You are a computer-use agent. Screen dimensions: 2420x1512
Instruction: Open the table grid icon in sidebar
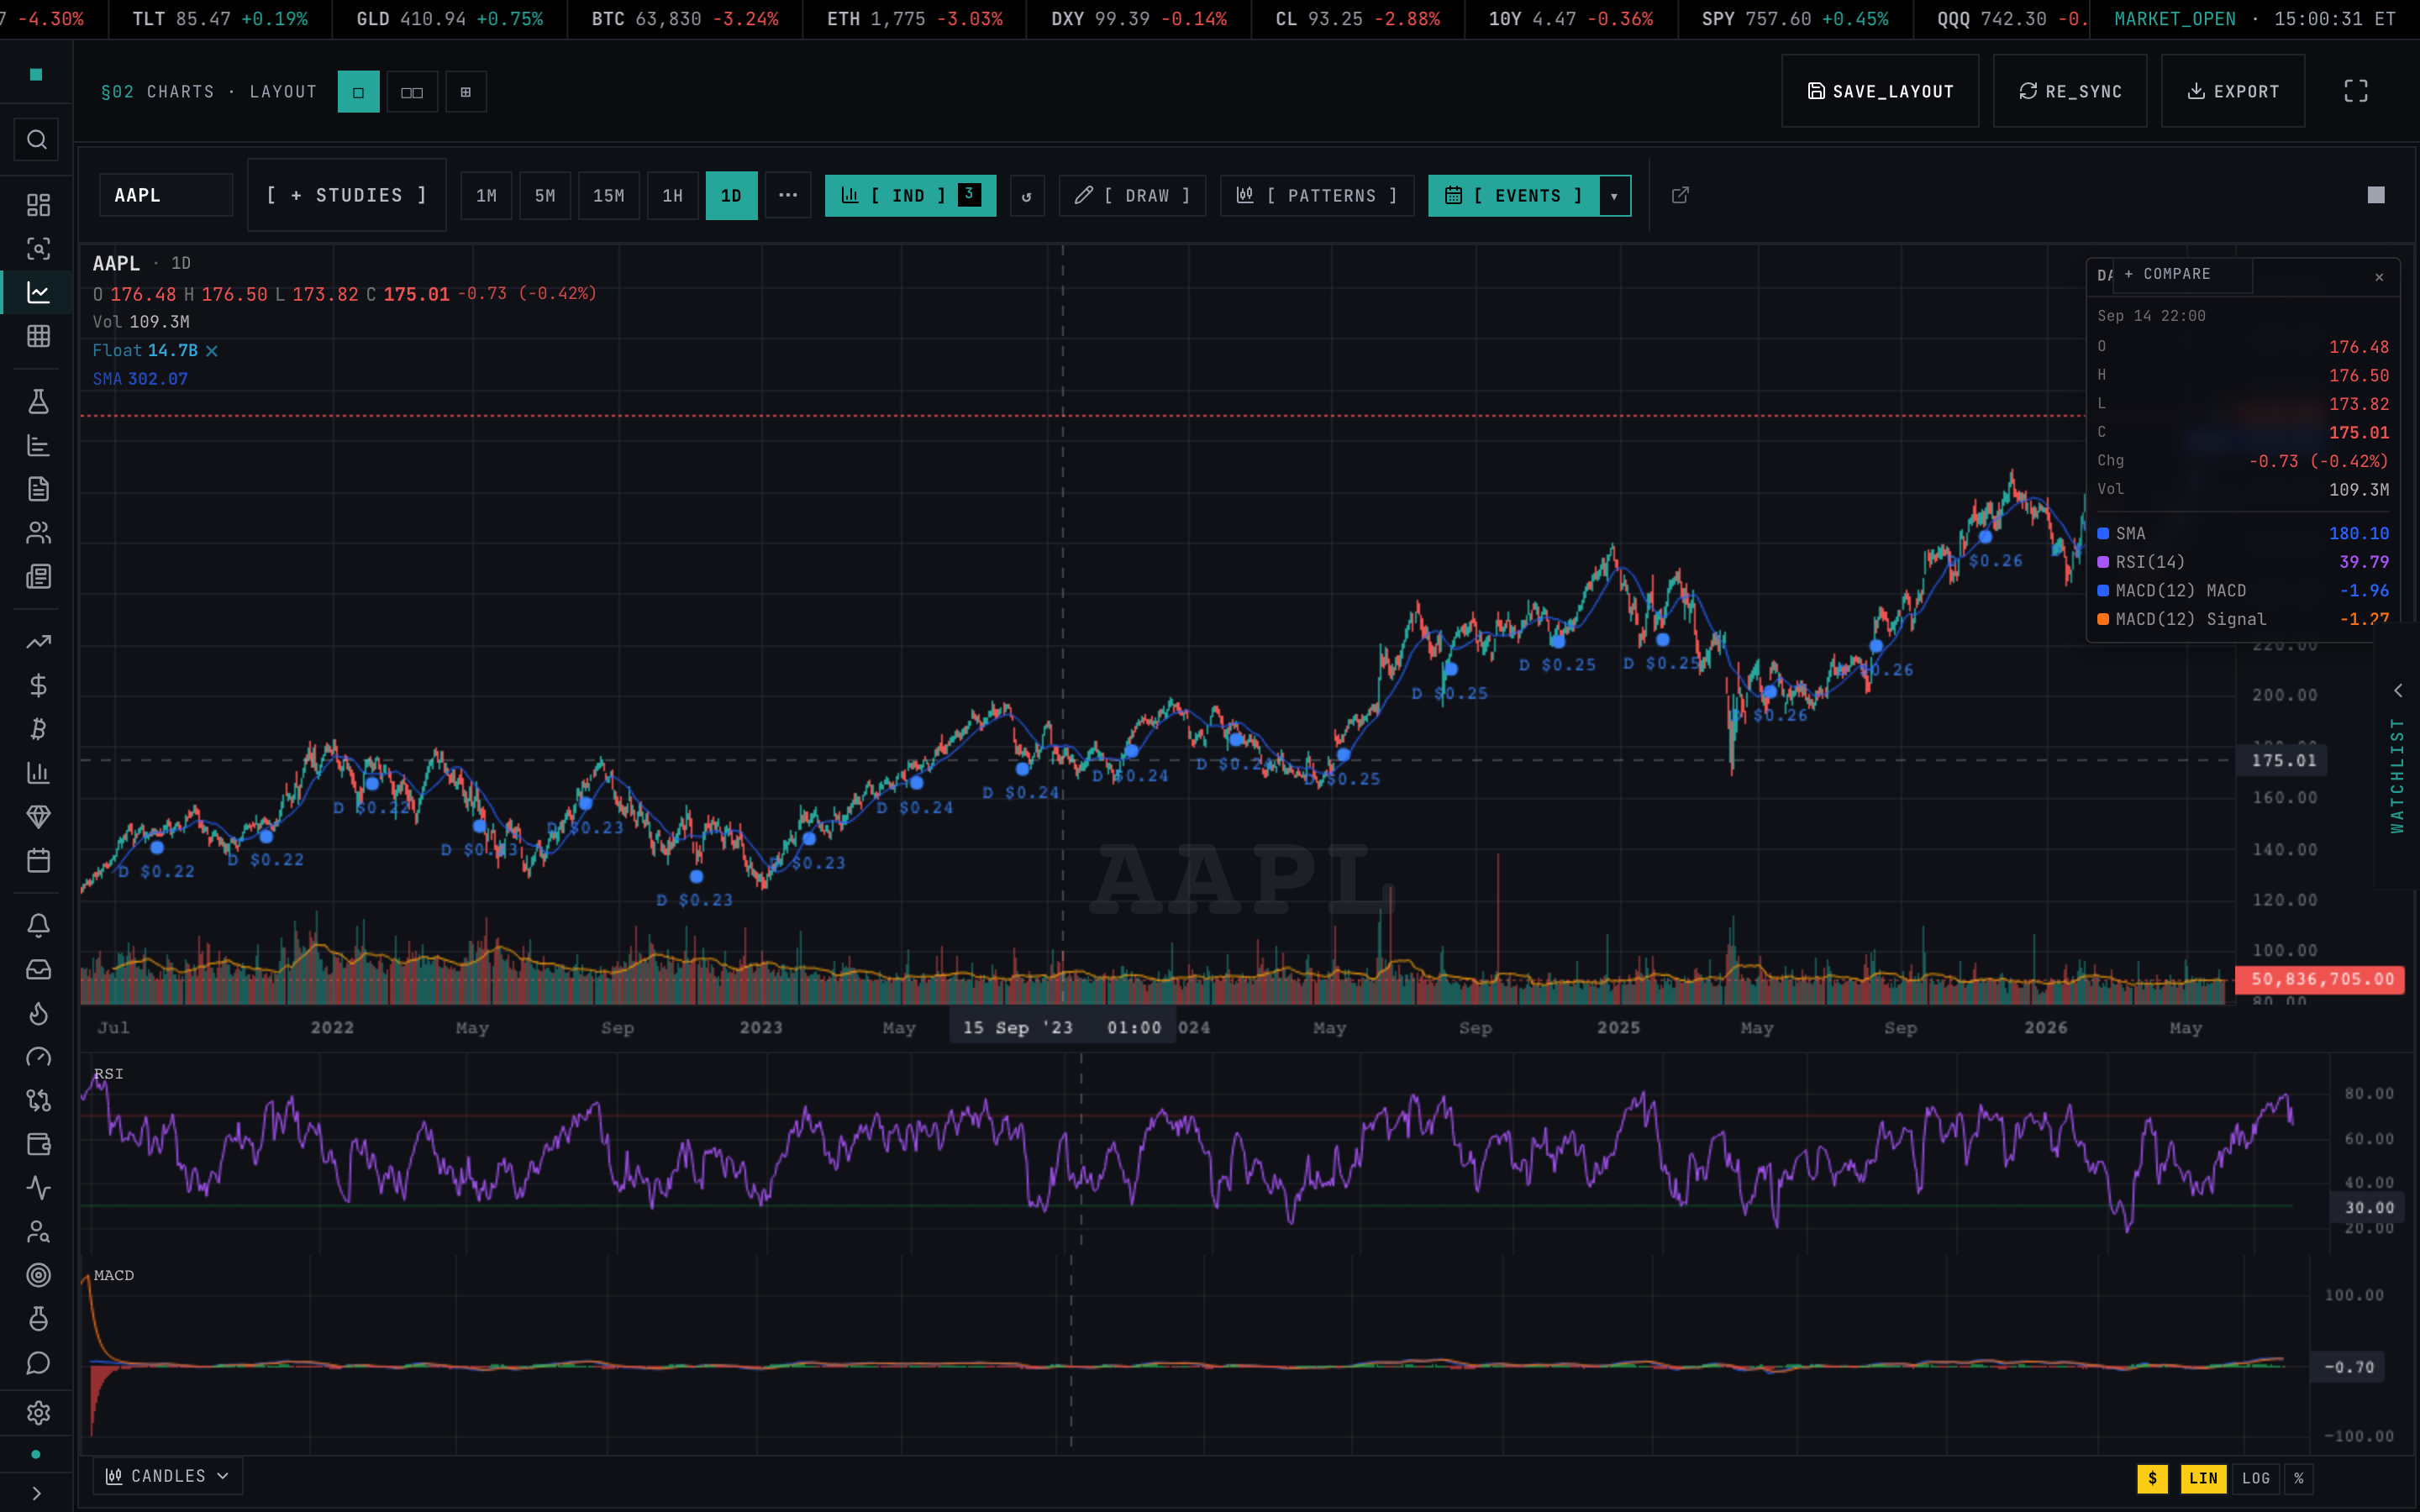coord(38,336)
